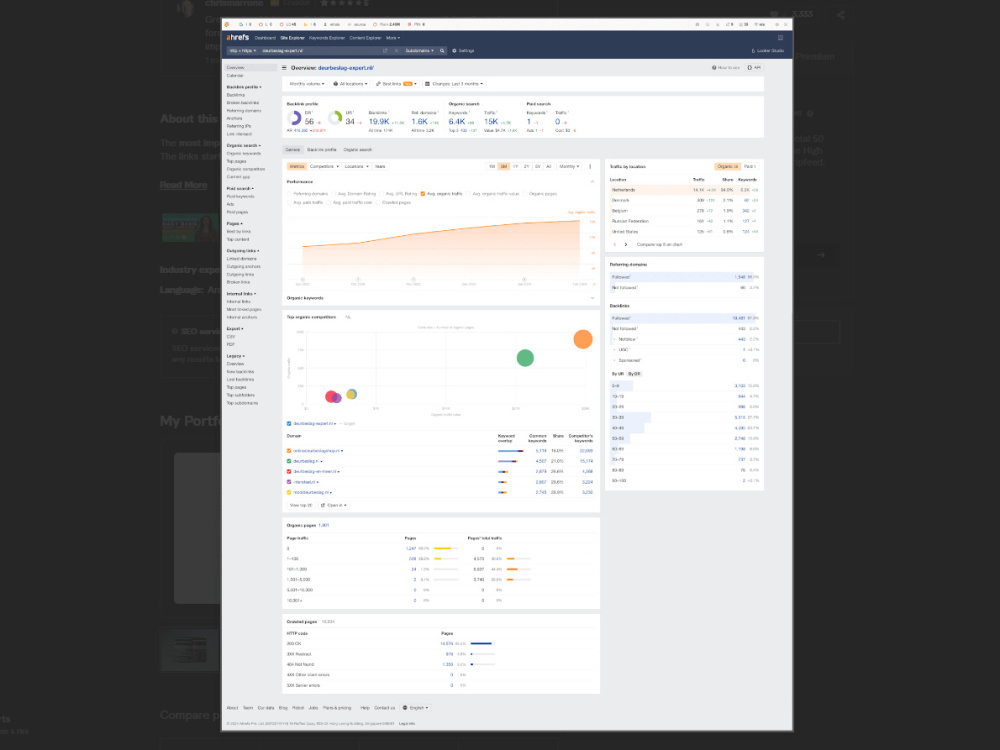Viewport: 1000px width, 750px height.
Task: Go to next page in Traffic by location
Action: (x=626, y=244)
